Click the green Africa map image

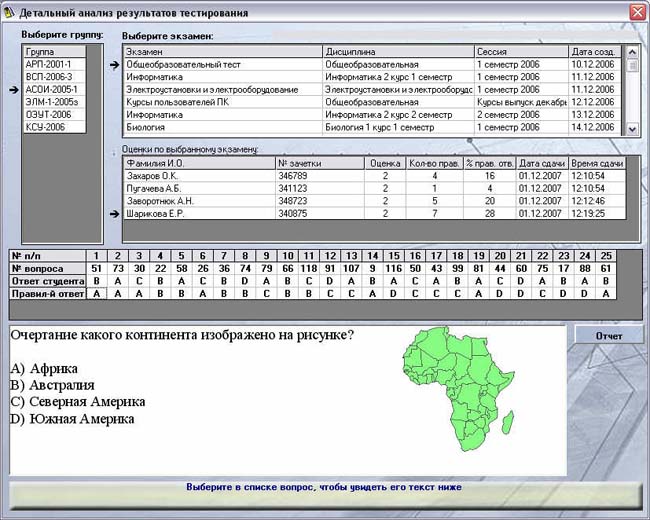(459, 388)
